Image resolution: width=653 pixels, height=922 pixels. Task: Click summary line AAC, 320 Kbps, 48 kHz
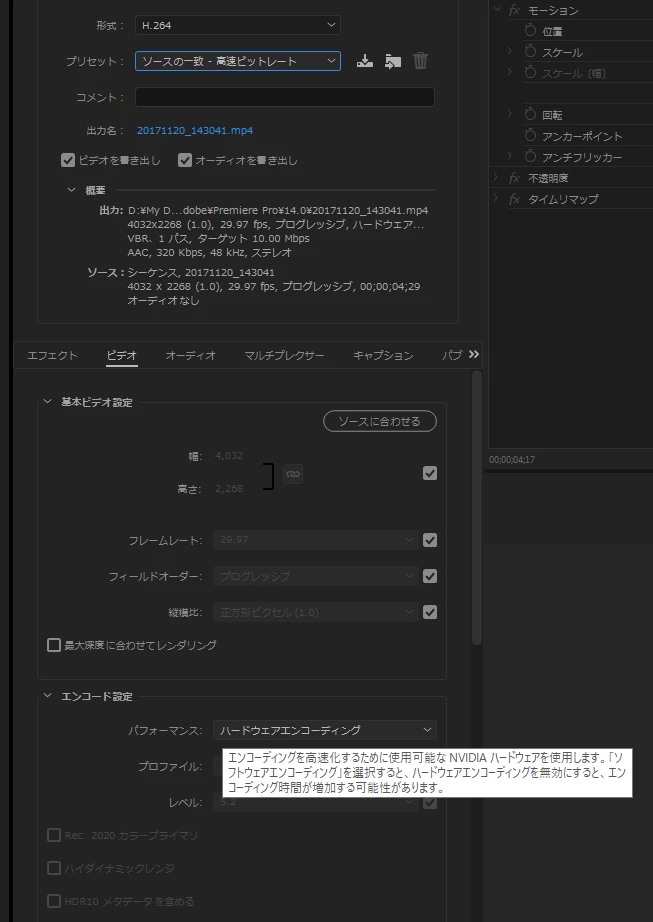(209, 252)
